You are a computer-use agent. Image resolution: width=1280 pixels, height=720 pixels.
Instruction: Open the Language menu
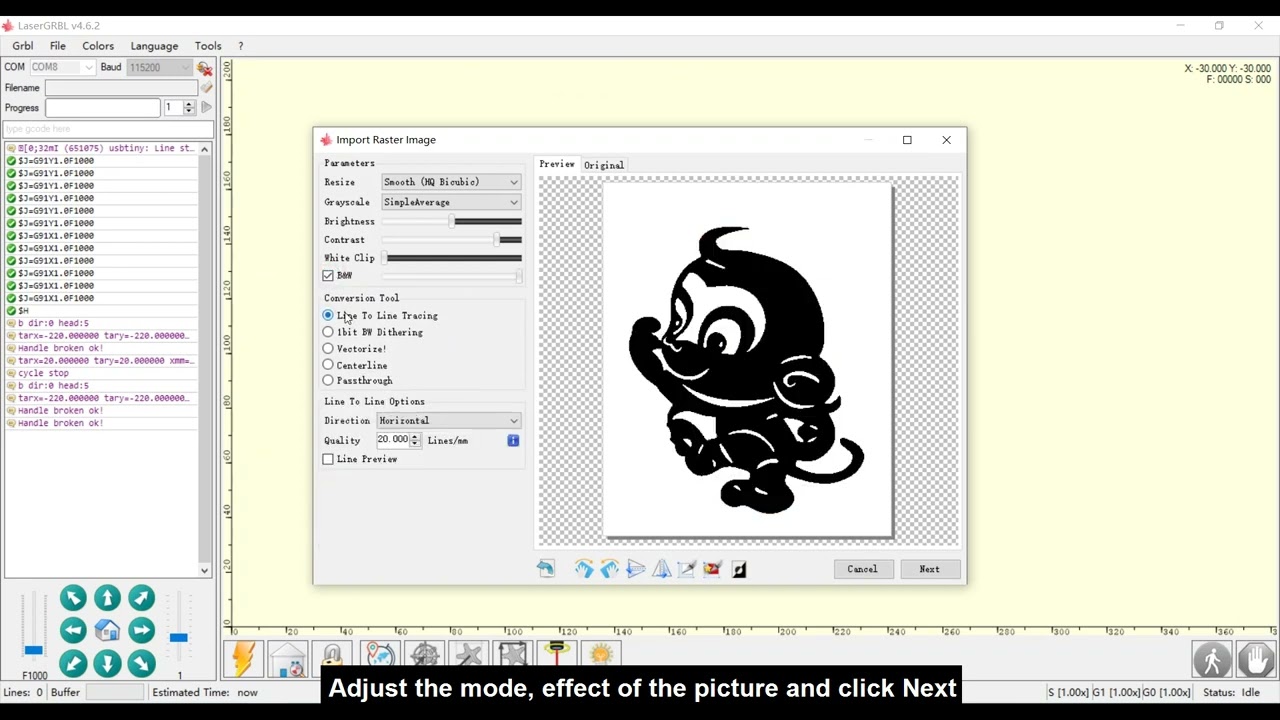click(154, 46)
